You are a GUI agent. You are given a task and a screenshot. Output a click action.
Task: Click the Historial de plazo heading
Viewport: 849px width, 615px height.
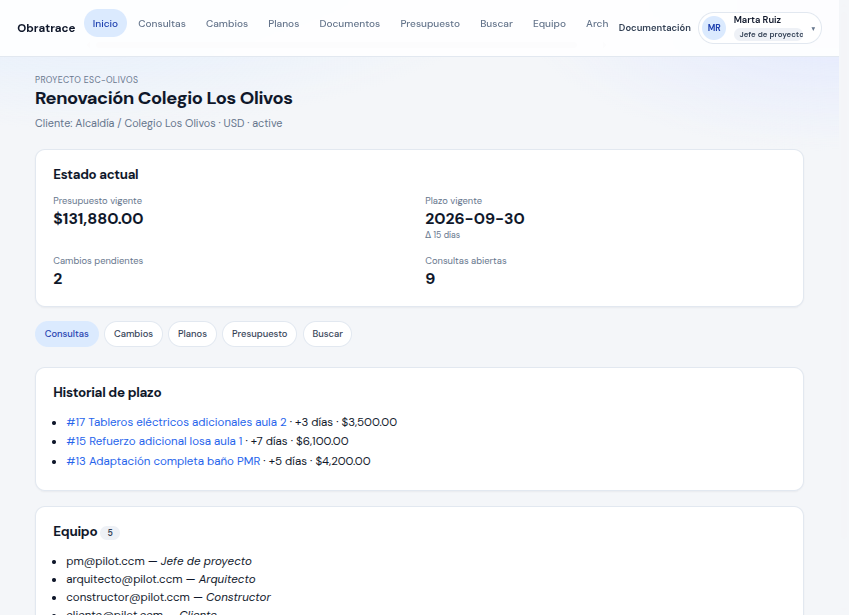[x=107, y=392]
